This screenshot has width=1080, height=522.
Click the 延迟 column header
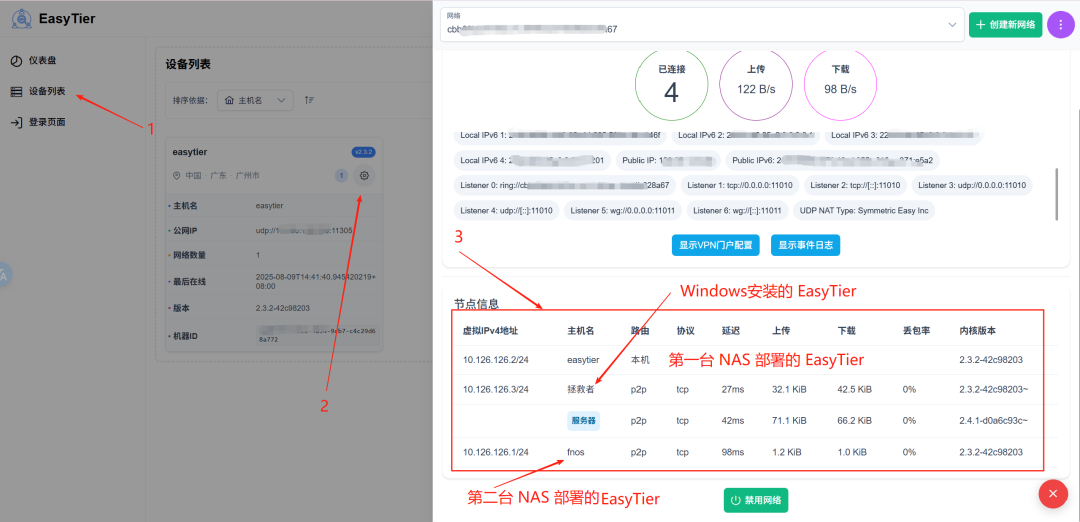pyautogui.click(x=731, y=331)
